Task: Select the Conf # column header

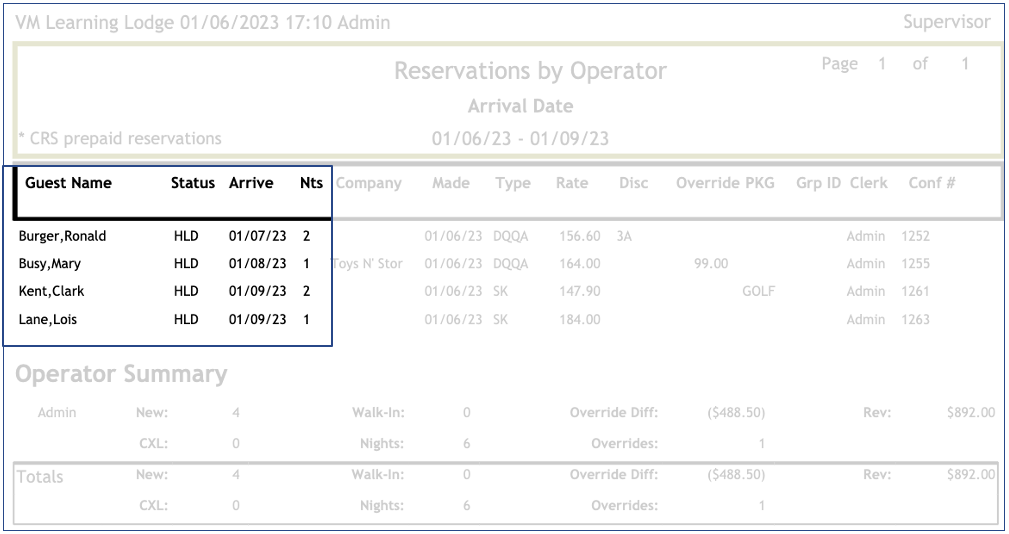Action: pyautogui.click(x=931, y=183)
